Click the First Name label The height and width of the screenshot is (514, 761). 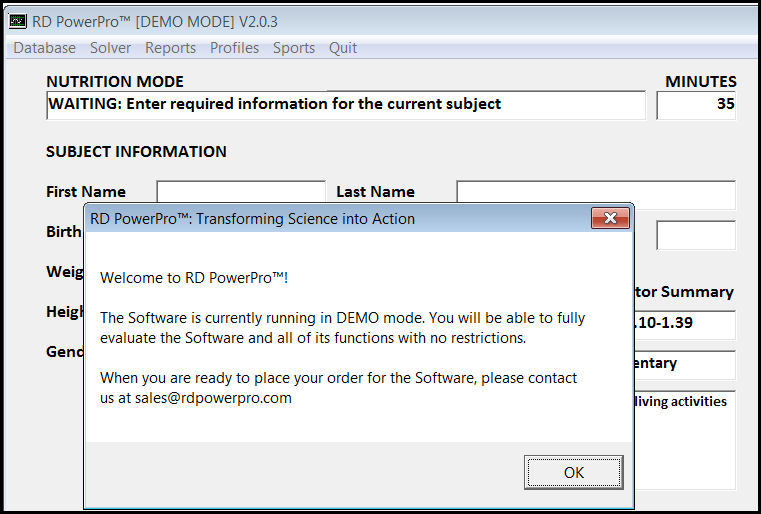point(86,192)
